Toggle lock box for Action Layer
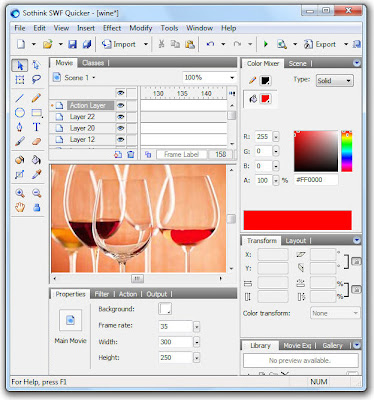The width and height of the screenshot is (374, 400). 132,105
